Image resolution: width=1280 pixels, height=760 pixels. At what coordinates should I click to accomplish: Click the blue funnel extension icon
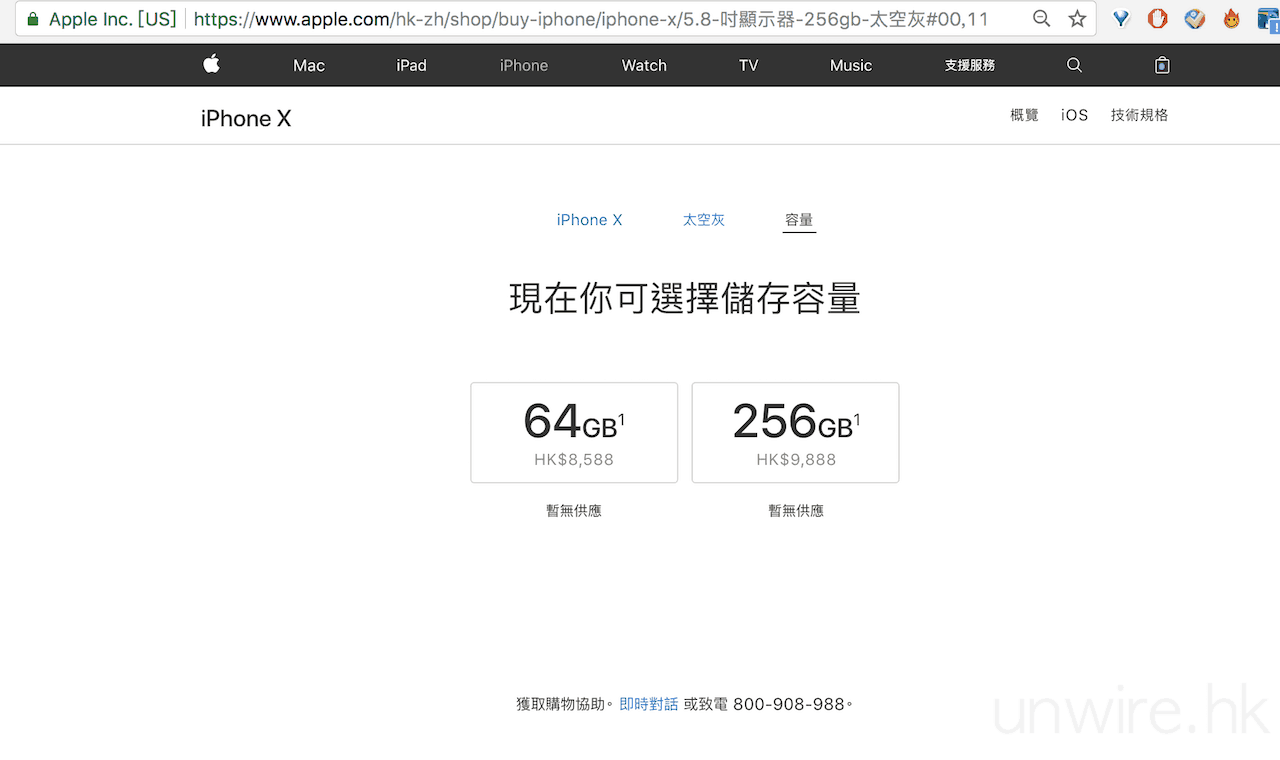(x=1122, y=19)
